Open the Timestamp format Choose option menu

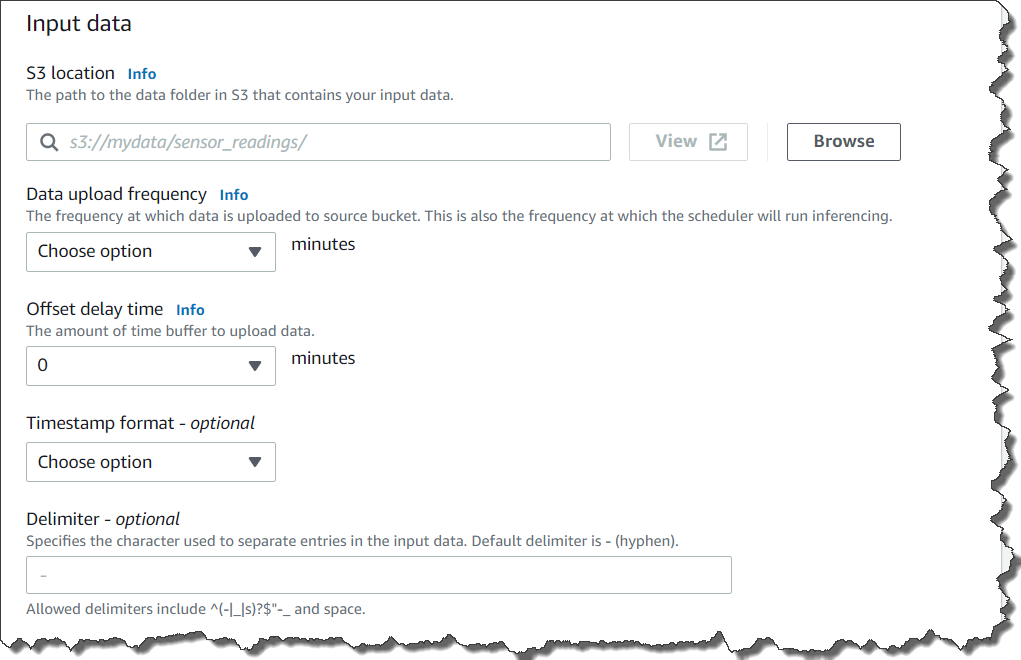pos(150,461)
